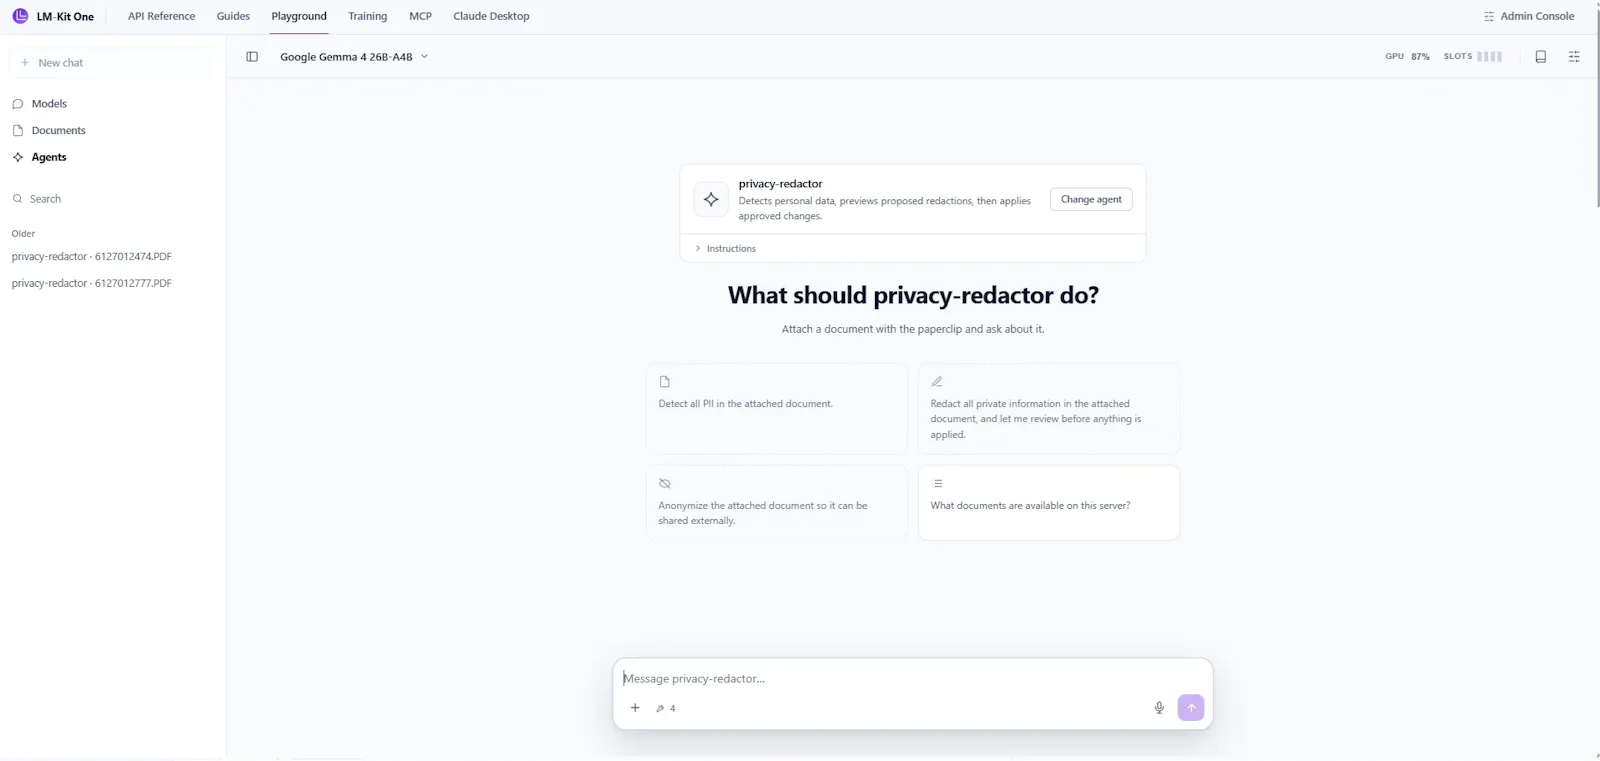The width and height of the screenshot is (1600, 761).
Task: Click the 'Older' history group label
Action: [23, 234]
